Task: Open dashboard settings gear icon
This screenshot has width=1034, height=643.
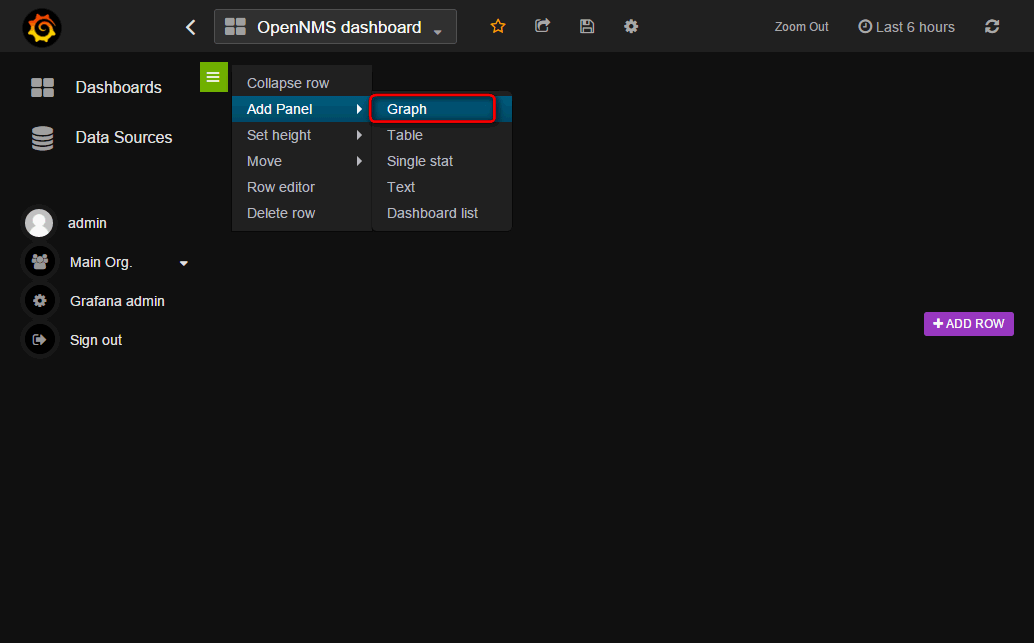Action: click(631, 26)
